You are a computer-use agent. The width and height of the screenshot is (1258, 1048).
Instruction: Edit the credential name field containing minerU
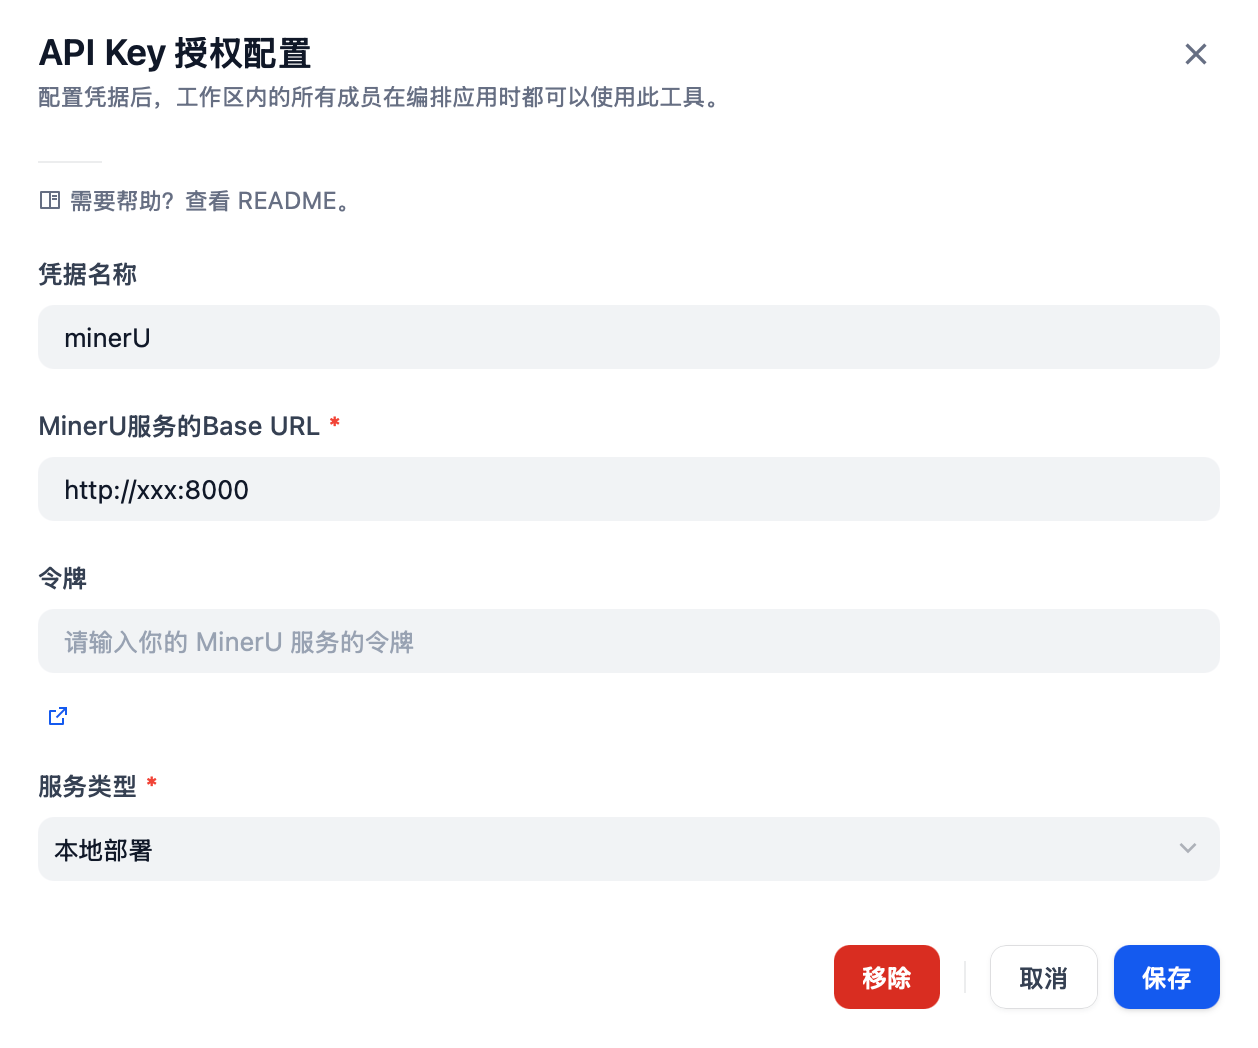[629, 337]
